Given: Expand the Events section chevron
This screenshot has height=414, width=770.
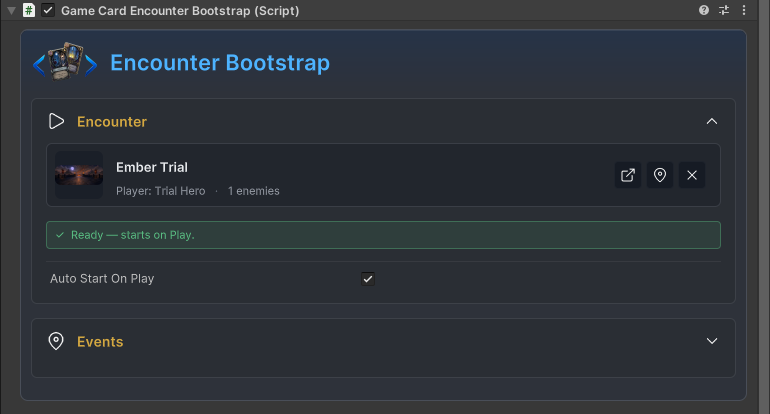Looking at the screenshot, I should pyautogui.click(x=712, y=341).
